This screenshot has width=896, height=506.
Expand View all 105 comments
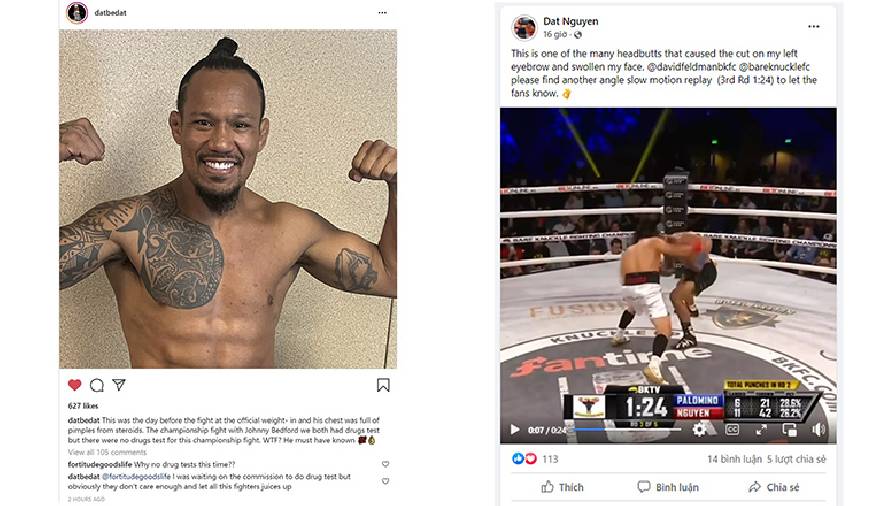pos(107,452)
